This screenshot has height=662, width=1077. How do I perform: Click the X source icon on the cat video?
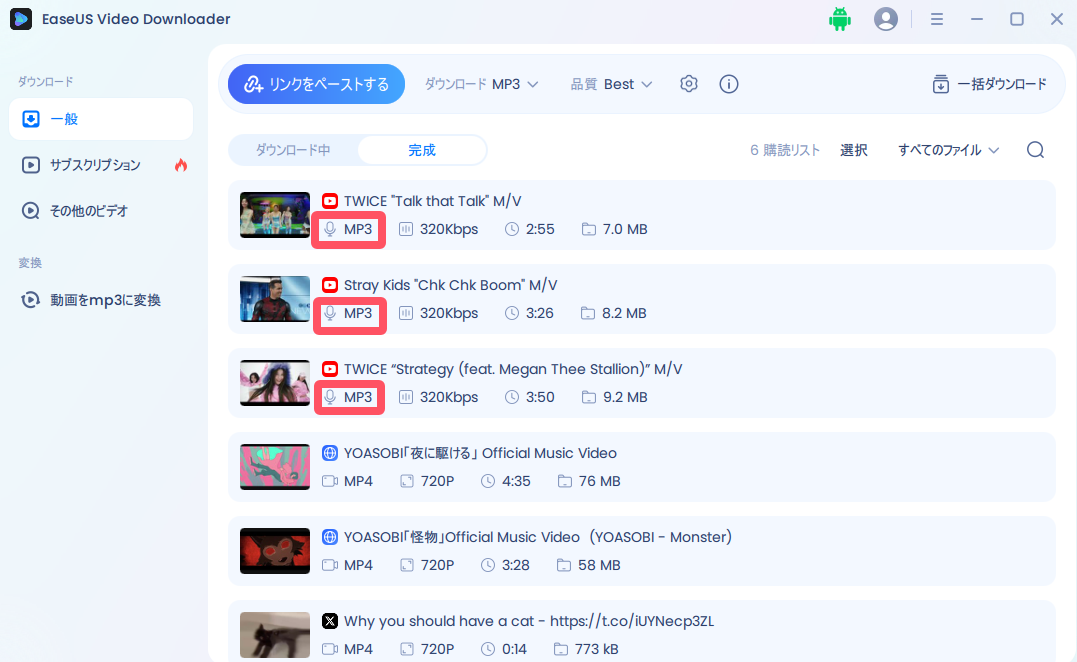click(x=330, y=621)
